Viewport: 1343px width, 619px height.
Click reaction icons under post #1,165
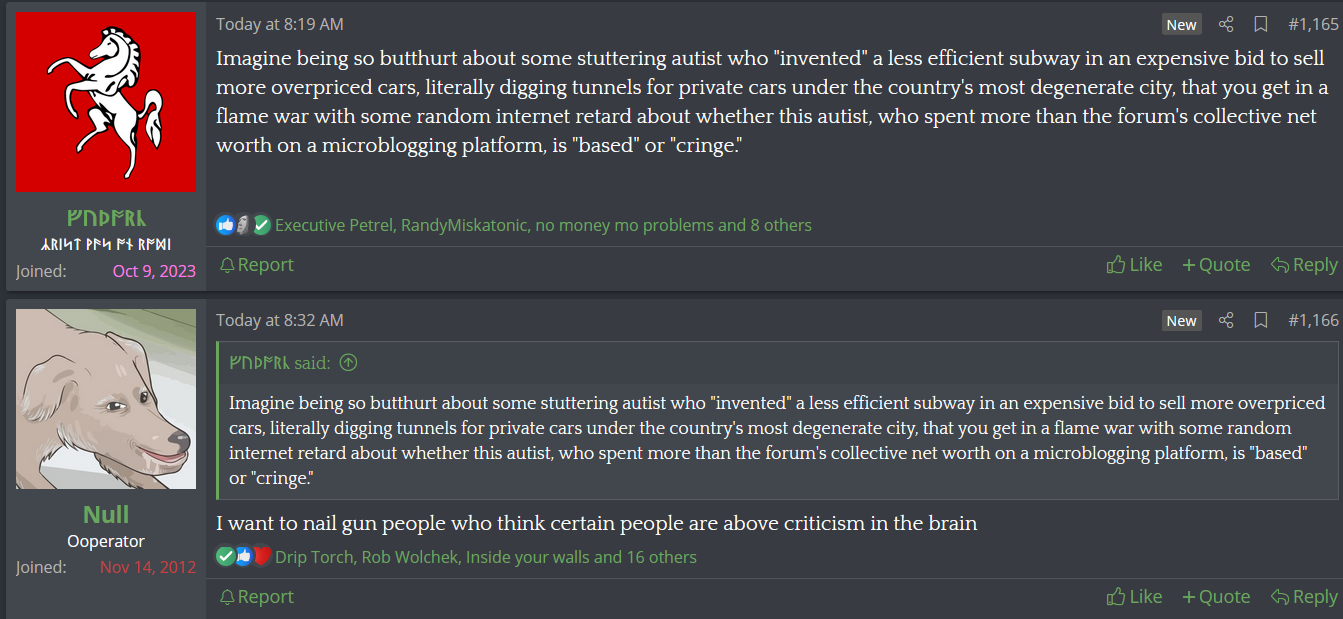coord(244,225)
